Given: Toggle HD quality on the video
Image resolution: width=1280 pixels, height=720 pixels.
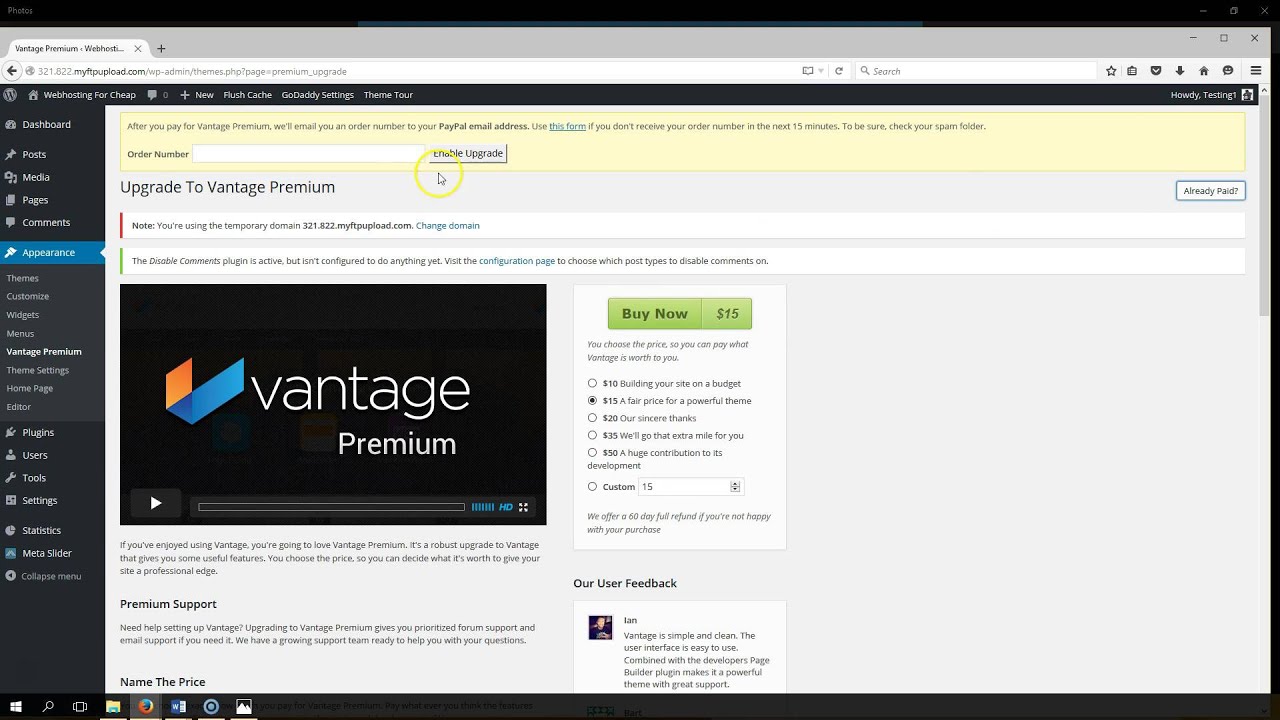Looking at the screenshot, I should coord(506,507).
